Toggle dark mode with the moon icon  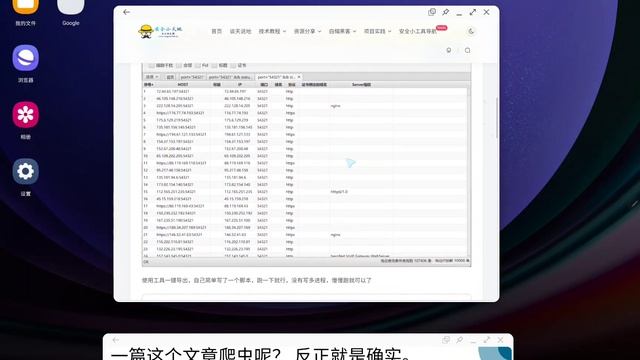click(x=471, y=31)
